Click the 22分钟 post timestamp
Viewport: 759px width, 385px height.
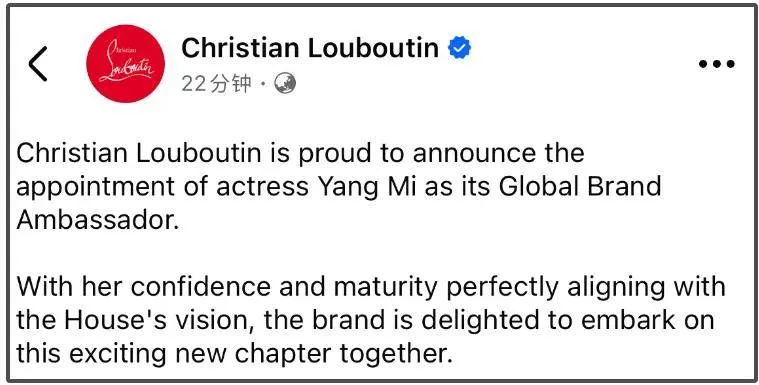(217, 84)
